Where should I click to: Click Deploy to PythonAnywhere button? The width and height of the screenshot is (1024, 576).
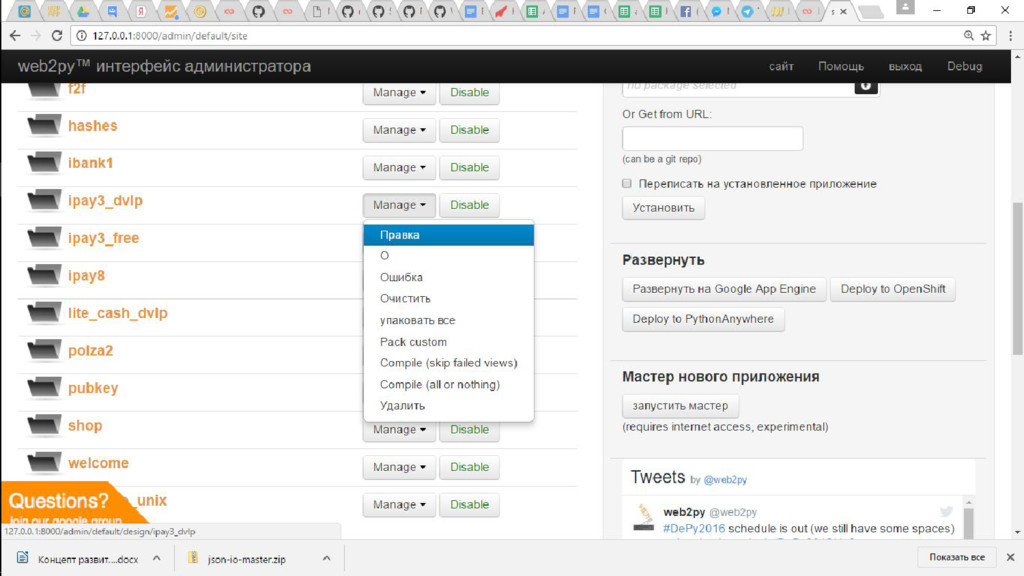point(703,319)
